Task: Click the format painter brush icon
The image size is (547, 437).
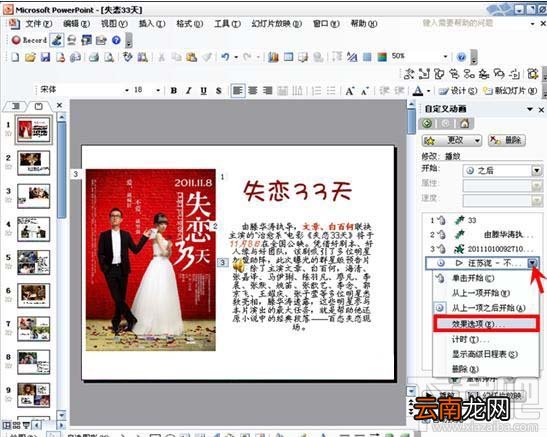Action: 207,57
